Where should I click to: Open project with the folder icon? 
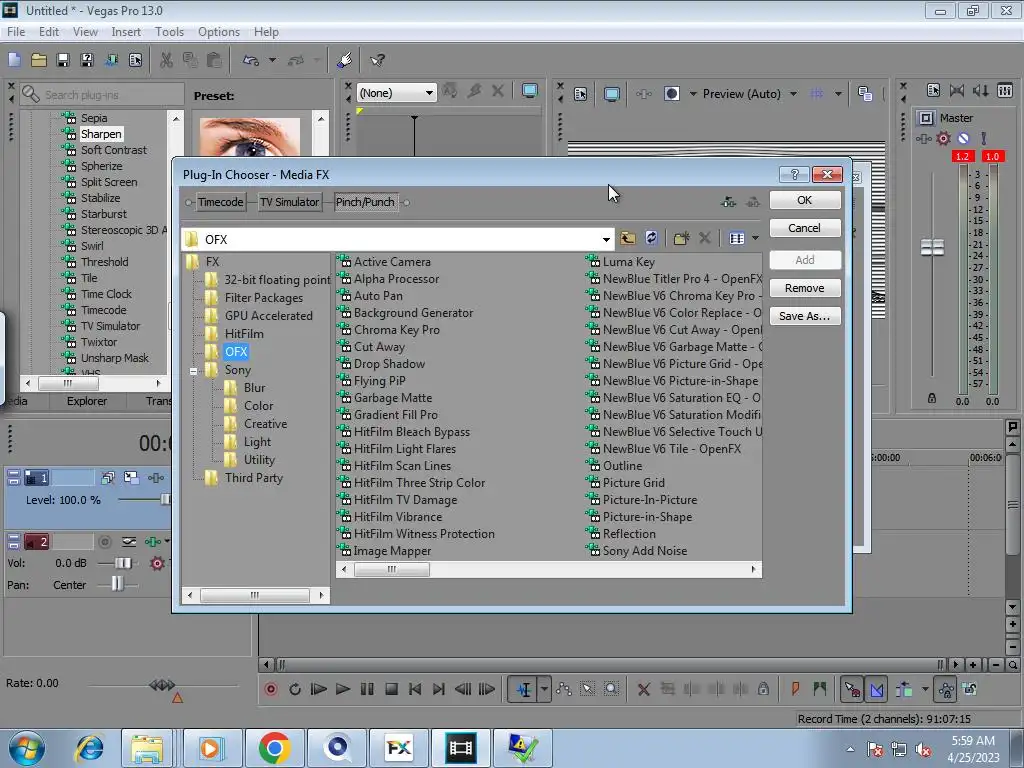(39, 60)
